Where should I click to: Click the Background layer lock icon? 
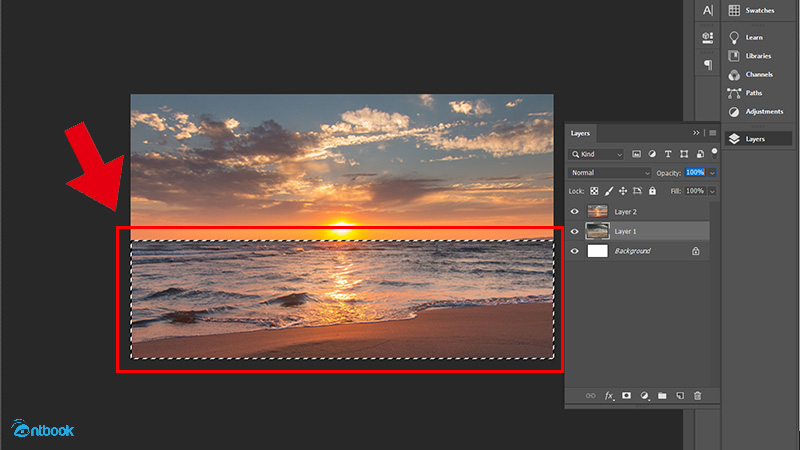pos(695,251)
